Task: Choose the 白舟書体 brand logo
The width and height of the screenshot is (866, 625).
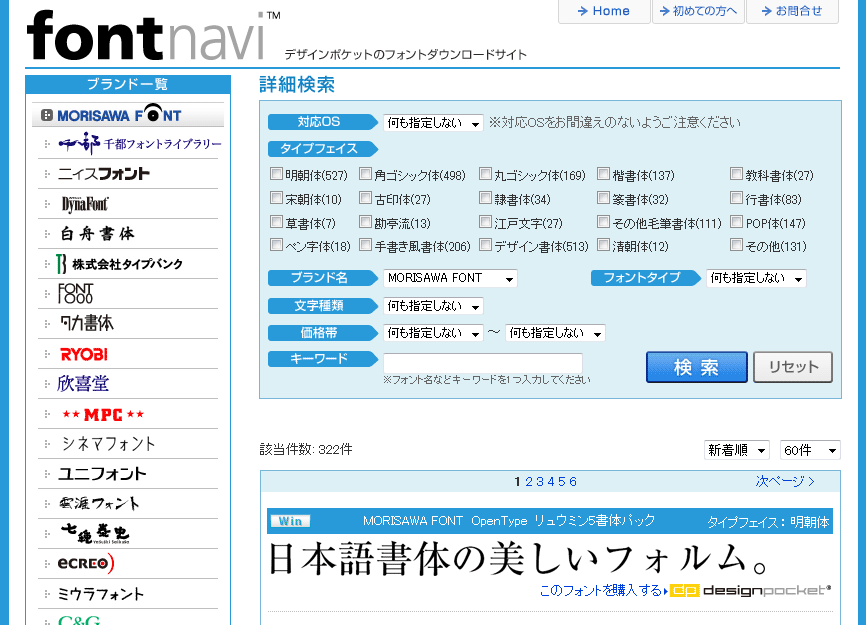Action: click(97, 234)
